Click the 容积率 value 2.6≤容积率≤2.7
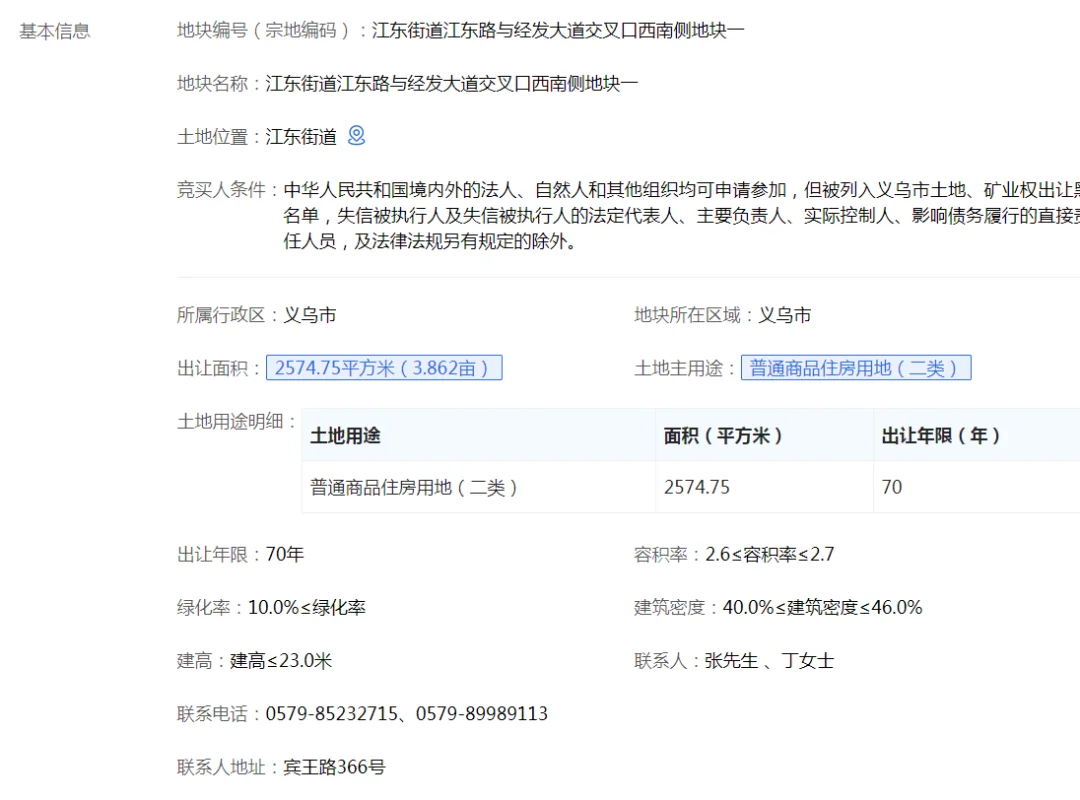This screenshot has width=1080, height=800. [769, 554]
